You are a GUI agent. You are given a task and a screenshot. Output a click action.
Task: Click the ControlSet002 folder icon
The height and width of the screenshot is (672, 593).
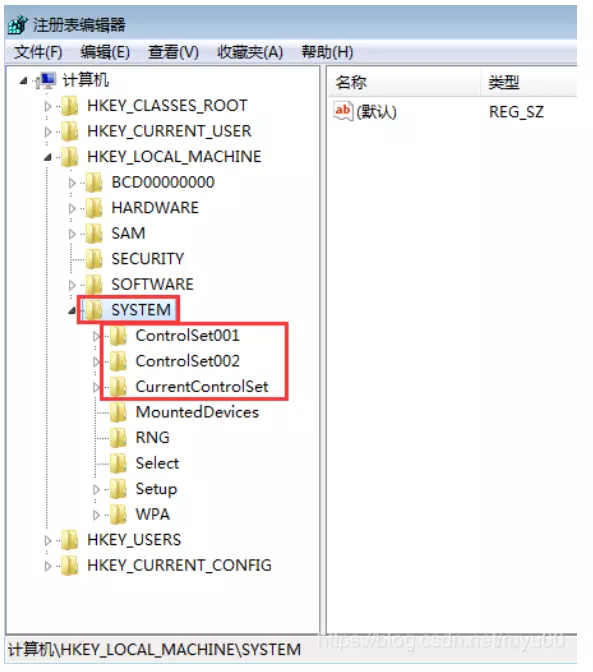pos(118,361)
